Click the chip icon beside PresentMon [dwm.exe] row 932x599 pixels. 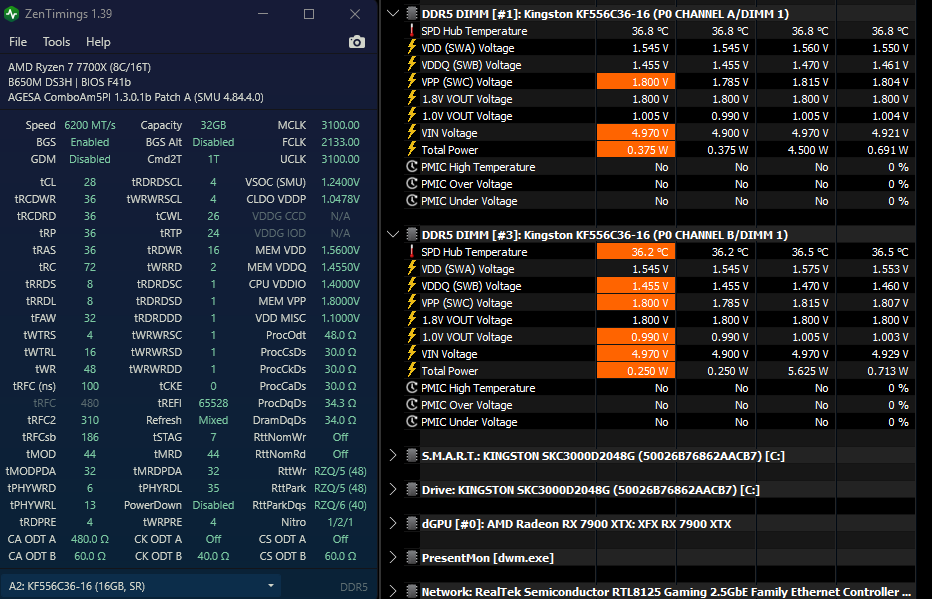click(411, 557)
